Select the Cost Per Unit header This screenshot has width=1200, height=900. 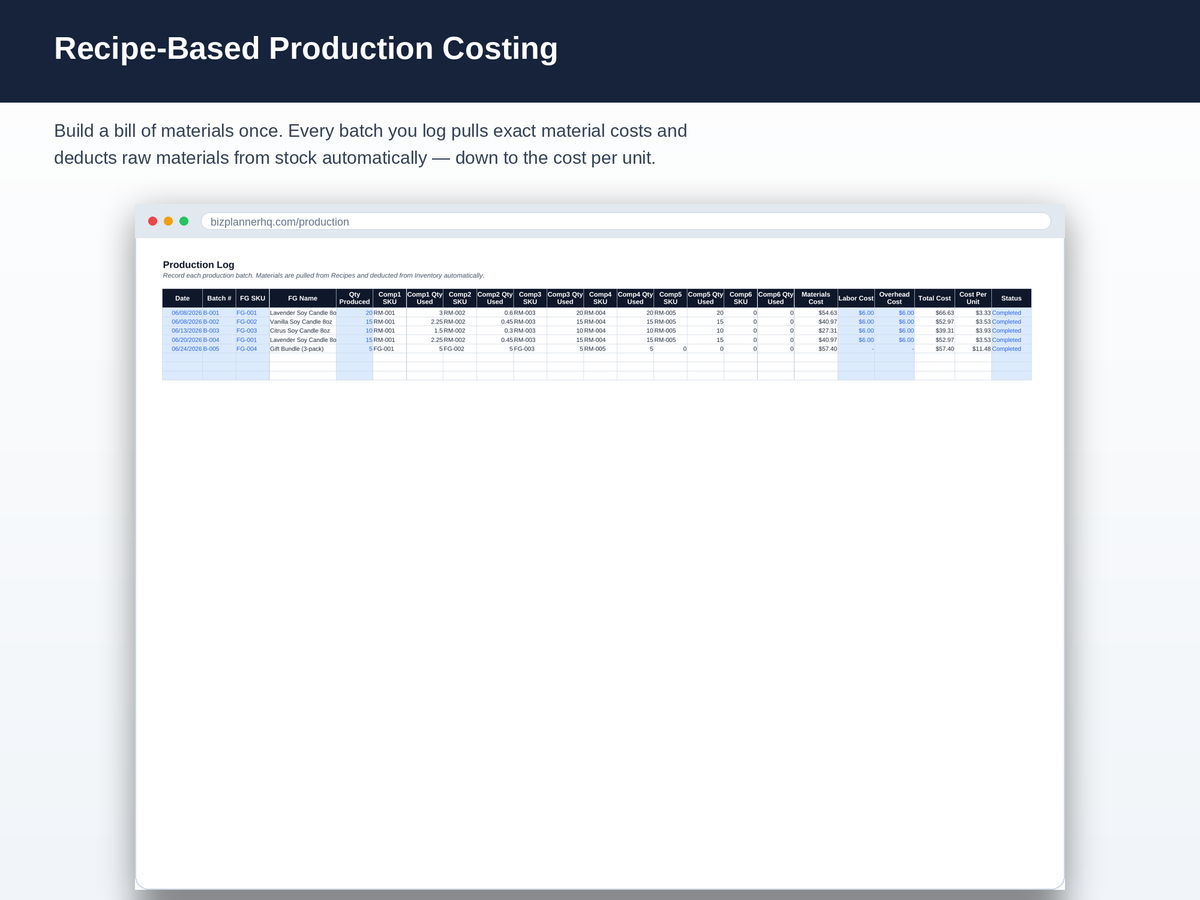pos(973,298)
